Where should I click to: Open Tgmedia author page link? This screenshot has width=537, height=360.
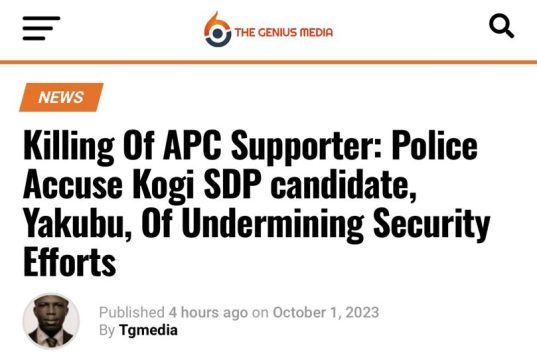pos(148,330)
